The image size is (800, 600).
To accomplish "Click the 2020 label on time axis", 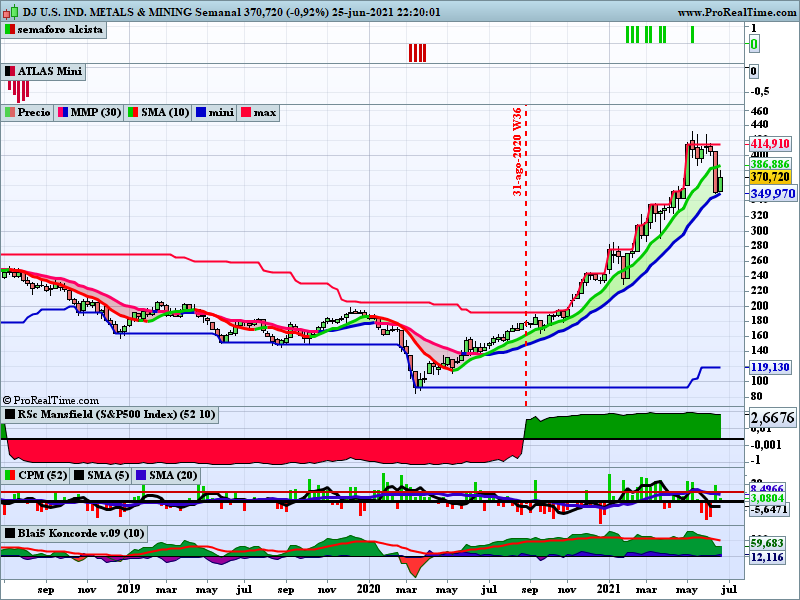I will 368,589.
